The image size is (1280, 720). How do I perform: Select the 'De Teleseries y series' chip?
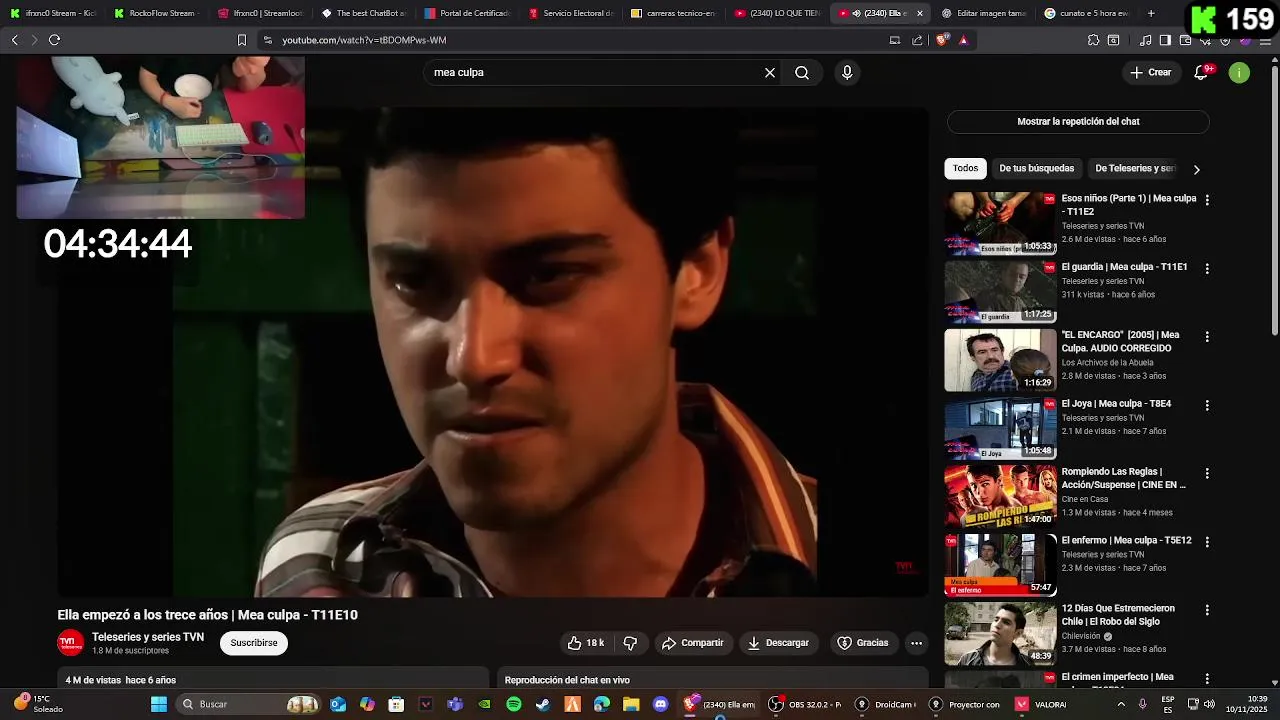1134,168
